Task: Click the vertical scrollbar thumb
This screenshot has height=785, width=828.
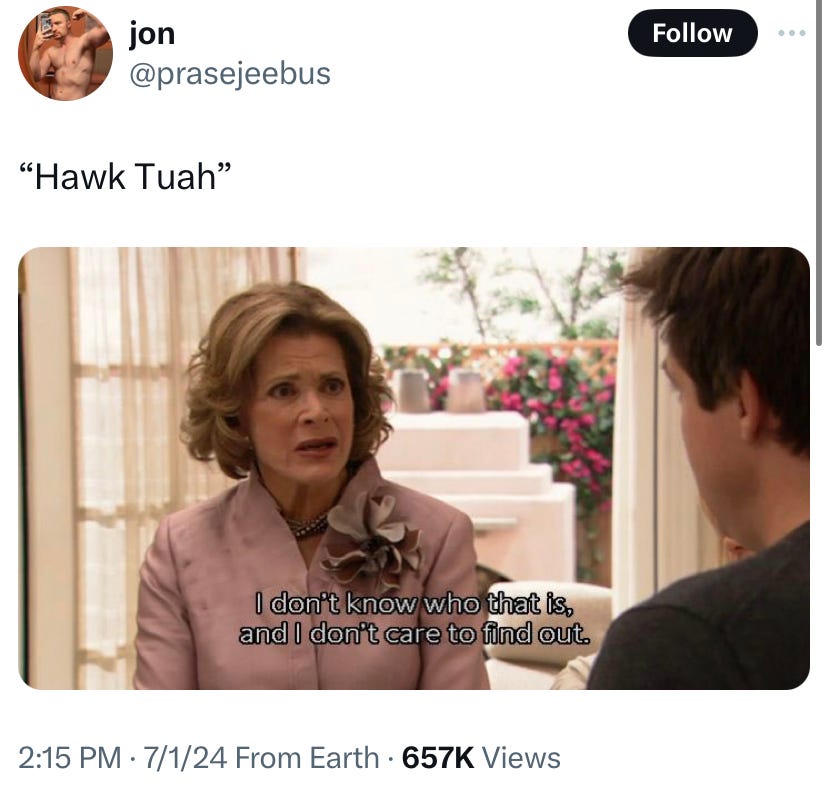Action: click(819, 173)
